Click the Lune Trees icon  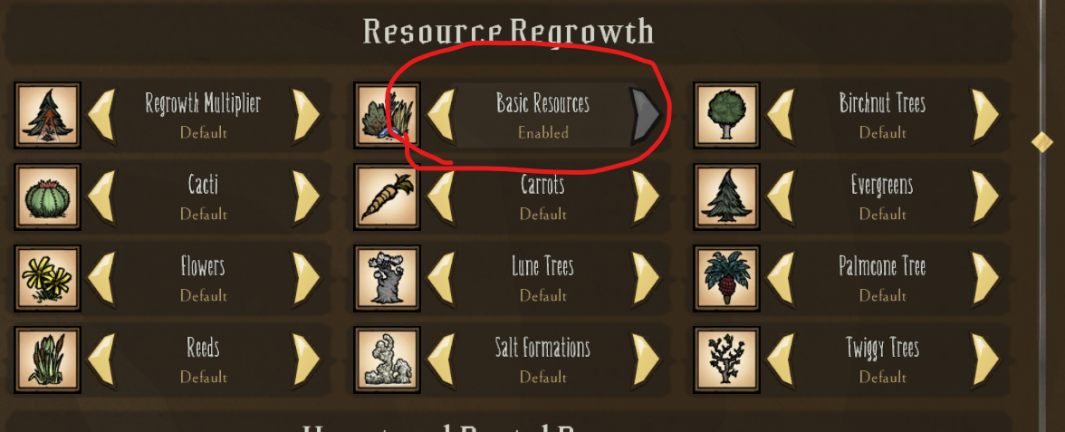[x=387, y=278]
